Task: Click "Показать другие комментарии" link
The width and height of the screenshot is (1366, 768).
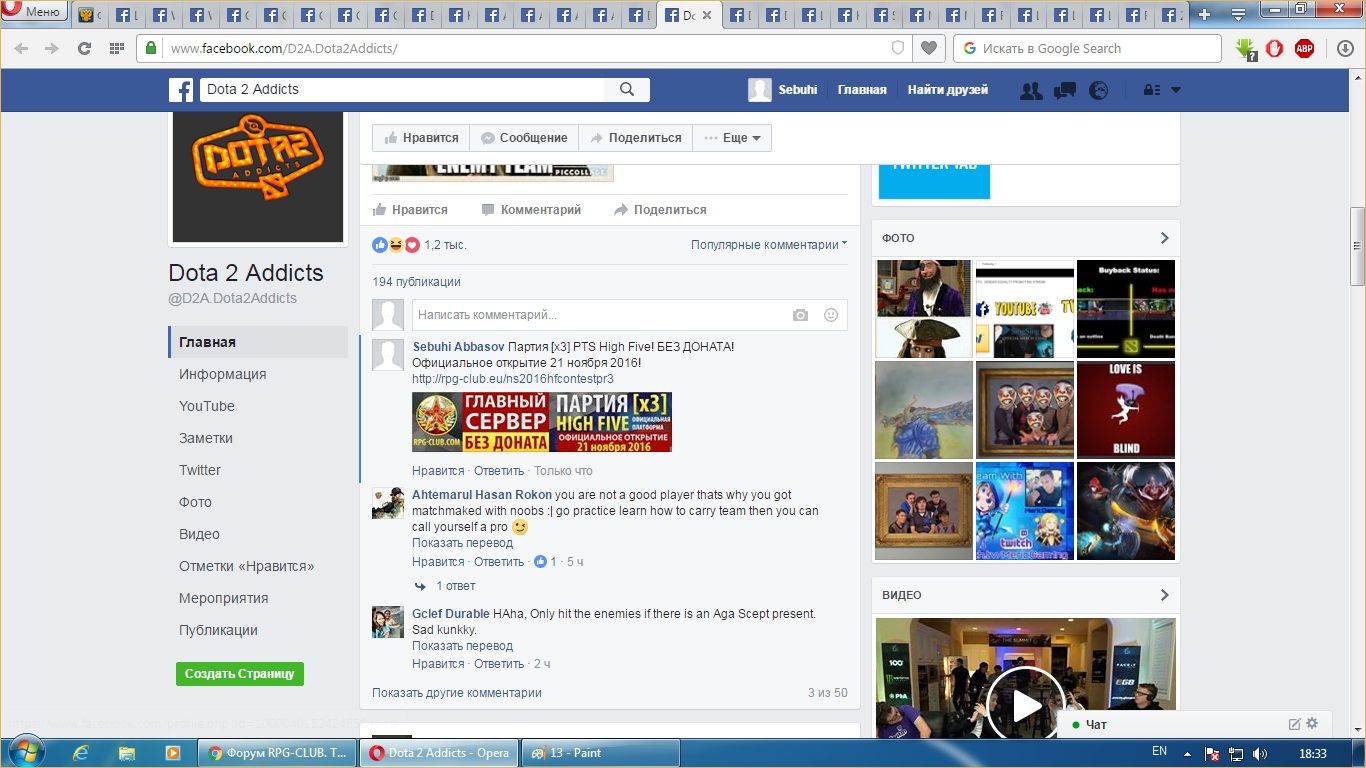Action: click(457, 693)
